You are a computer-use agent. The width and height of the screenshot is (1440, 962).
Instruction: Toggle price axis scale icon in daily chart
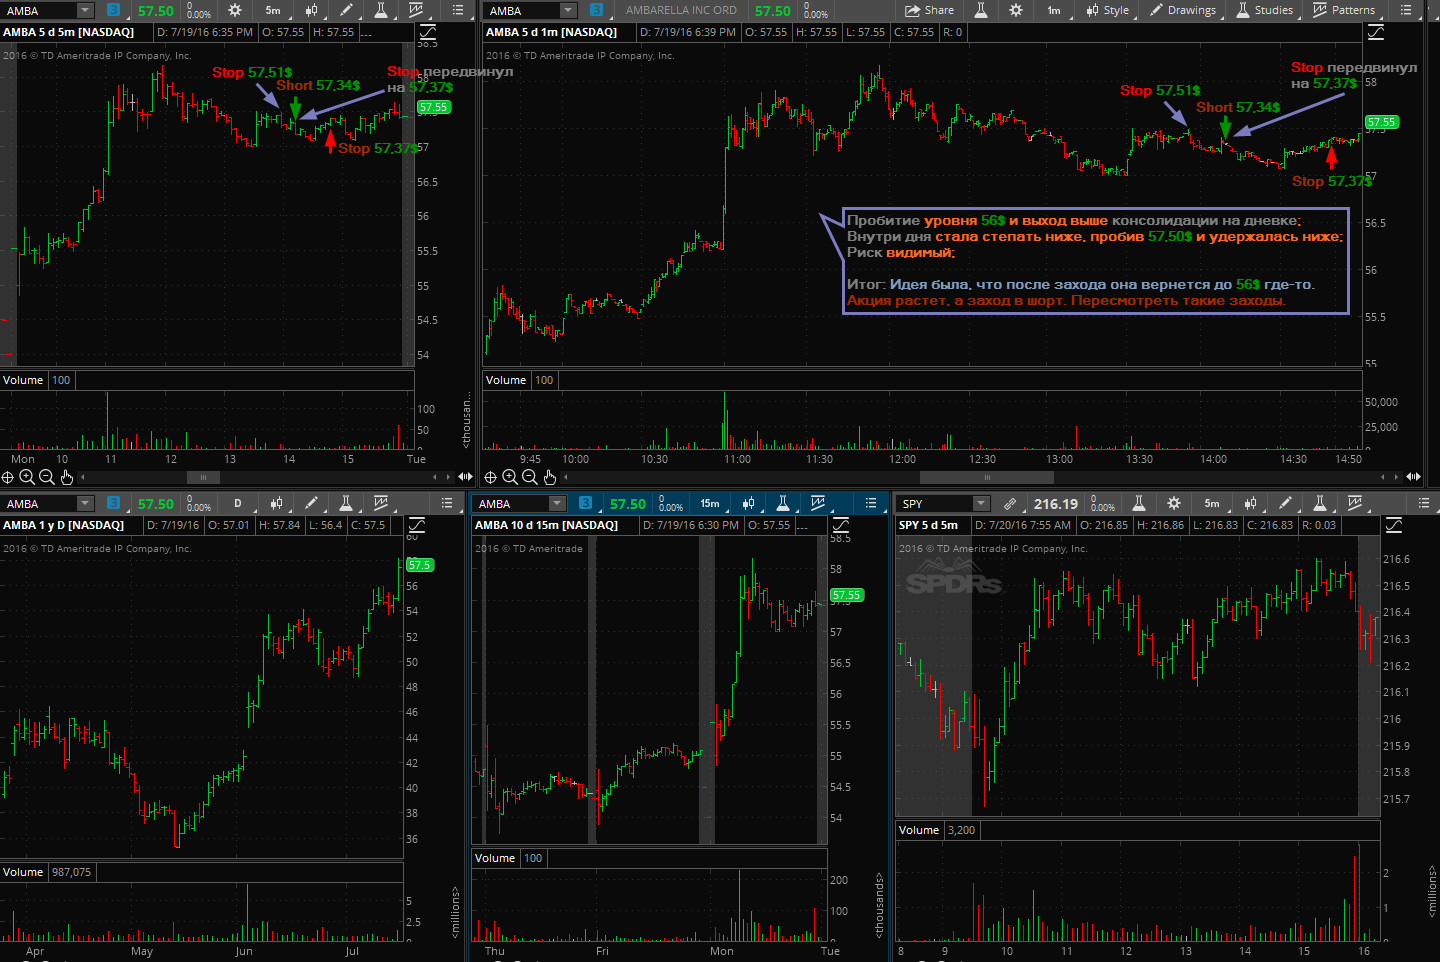point(417,525)
